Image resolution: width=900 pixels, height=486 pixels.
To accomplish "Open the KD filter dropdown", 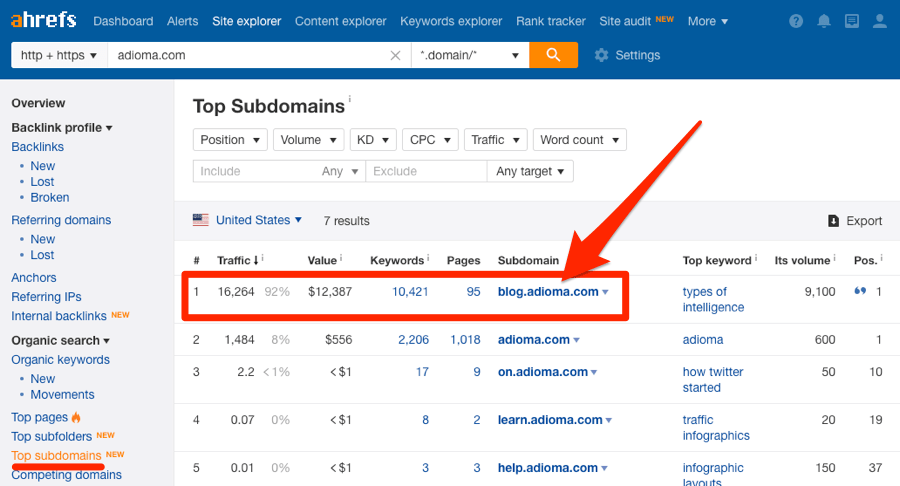I will (373, 140).
